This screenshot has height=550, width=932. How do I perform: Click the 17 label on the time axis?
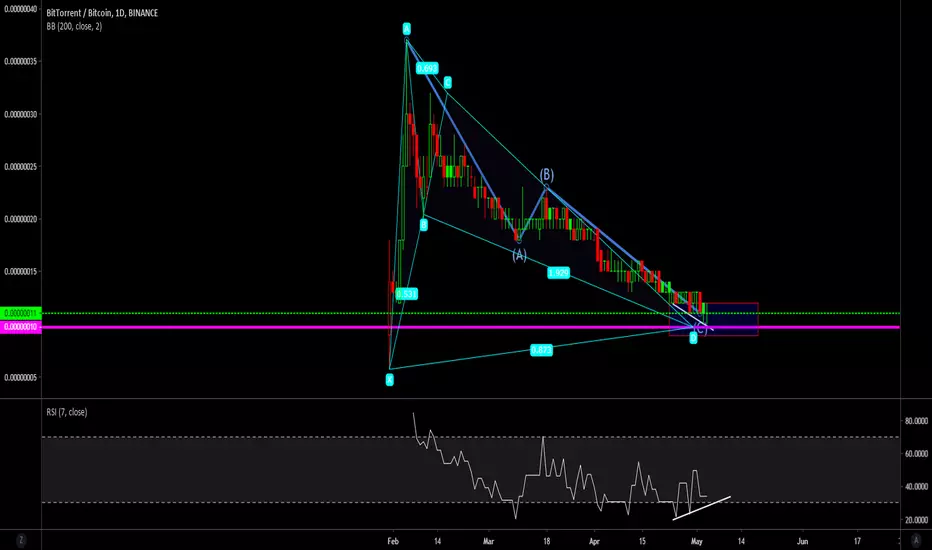(857, 541)
